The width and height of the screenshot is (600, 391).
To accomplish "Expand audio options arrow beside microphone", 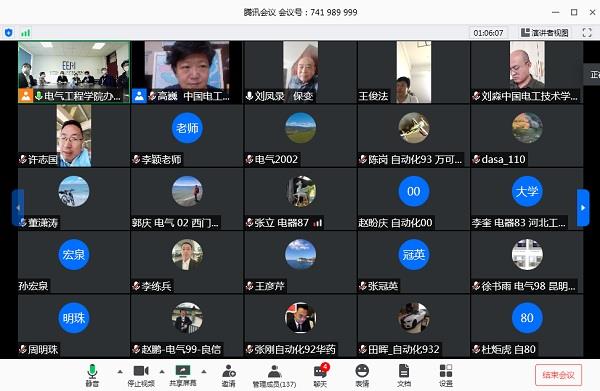I will [120, 371].
